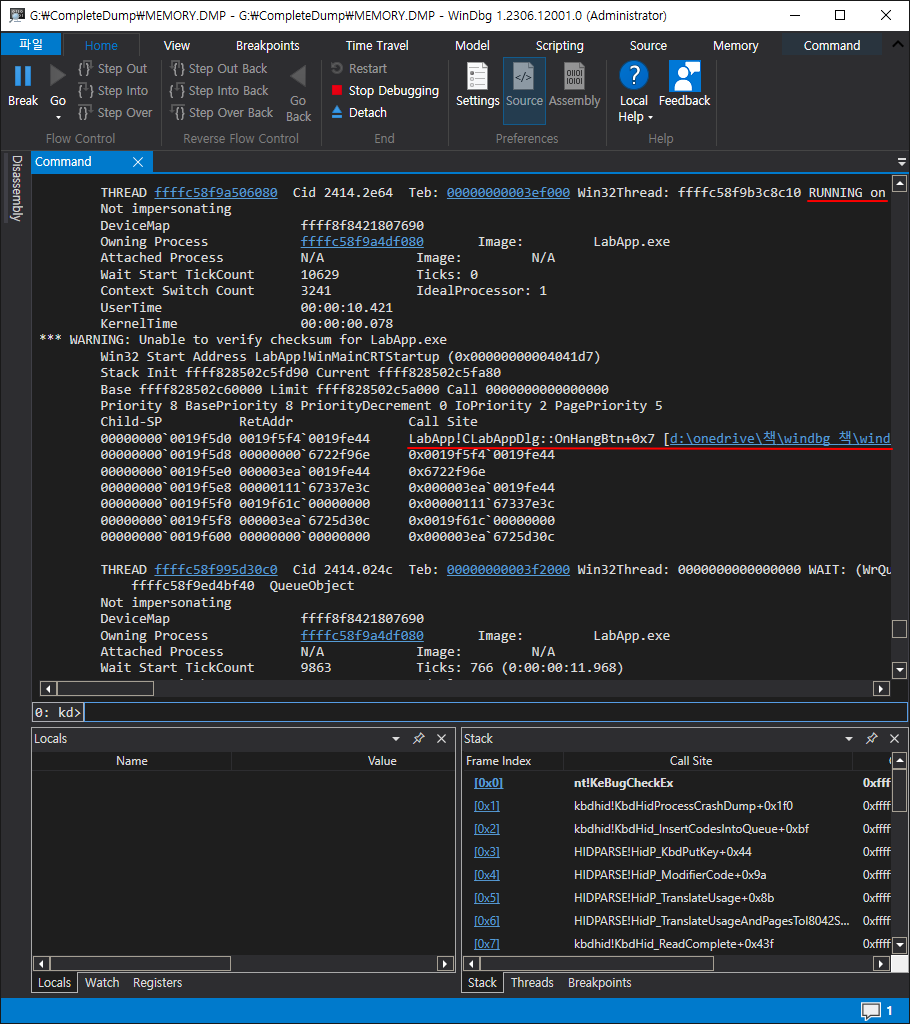Open the feedback chat icon in status bar
The height and width of the screenshot is (1024, 910).
coord(871,1011)
